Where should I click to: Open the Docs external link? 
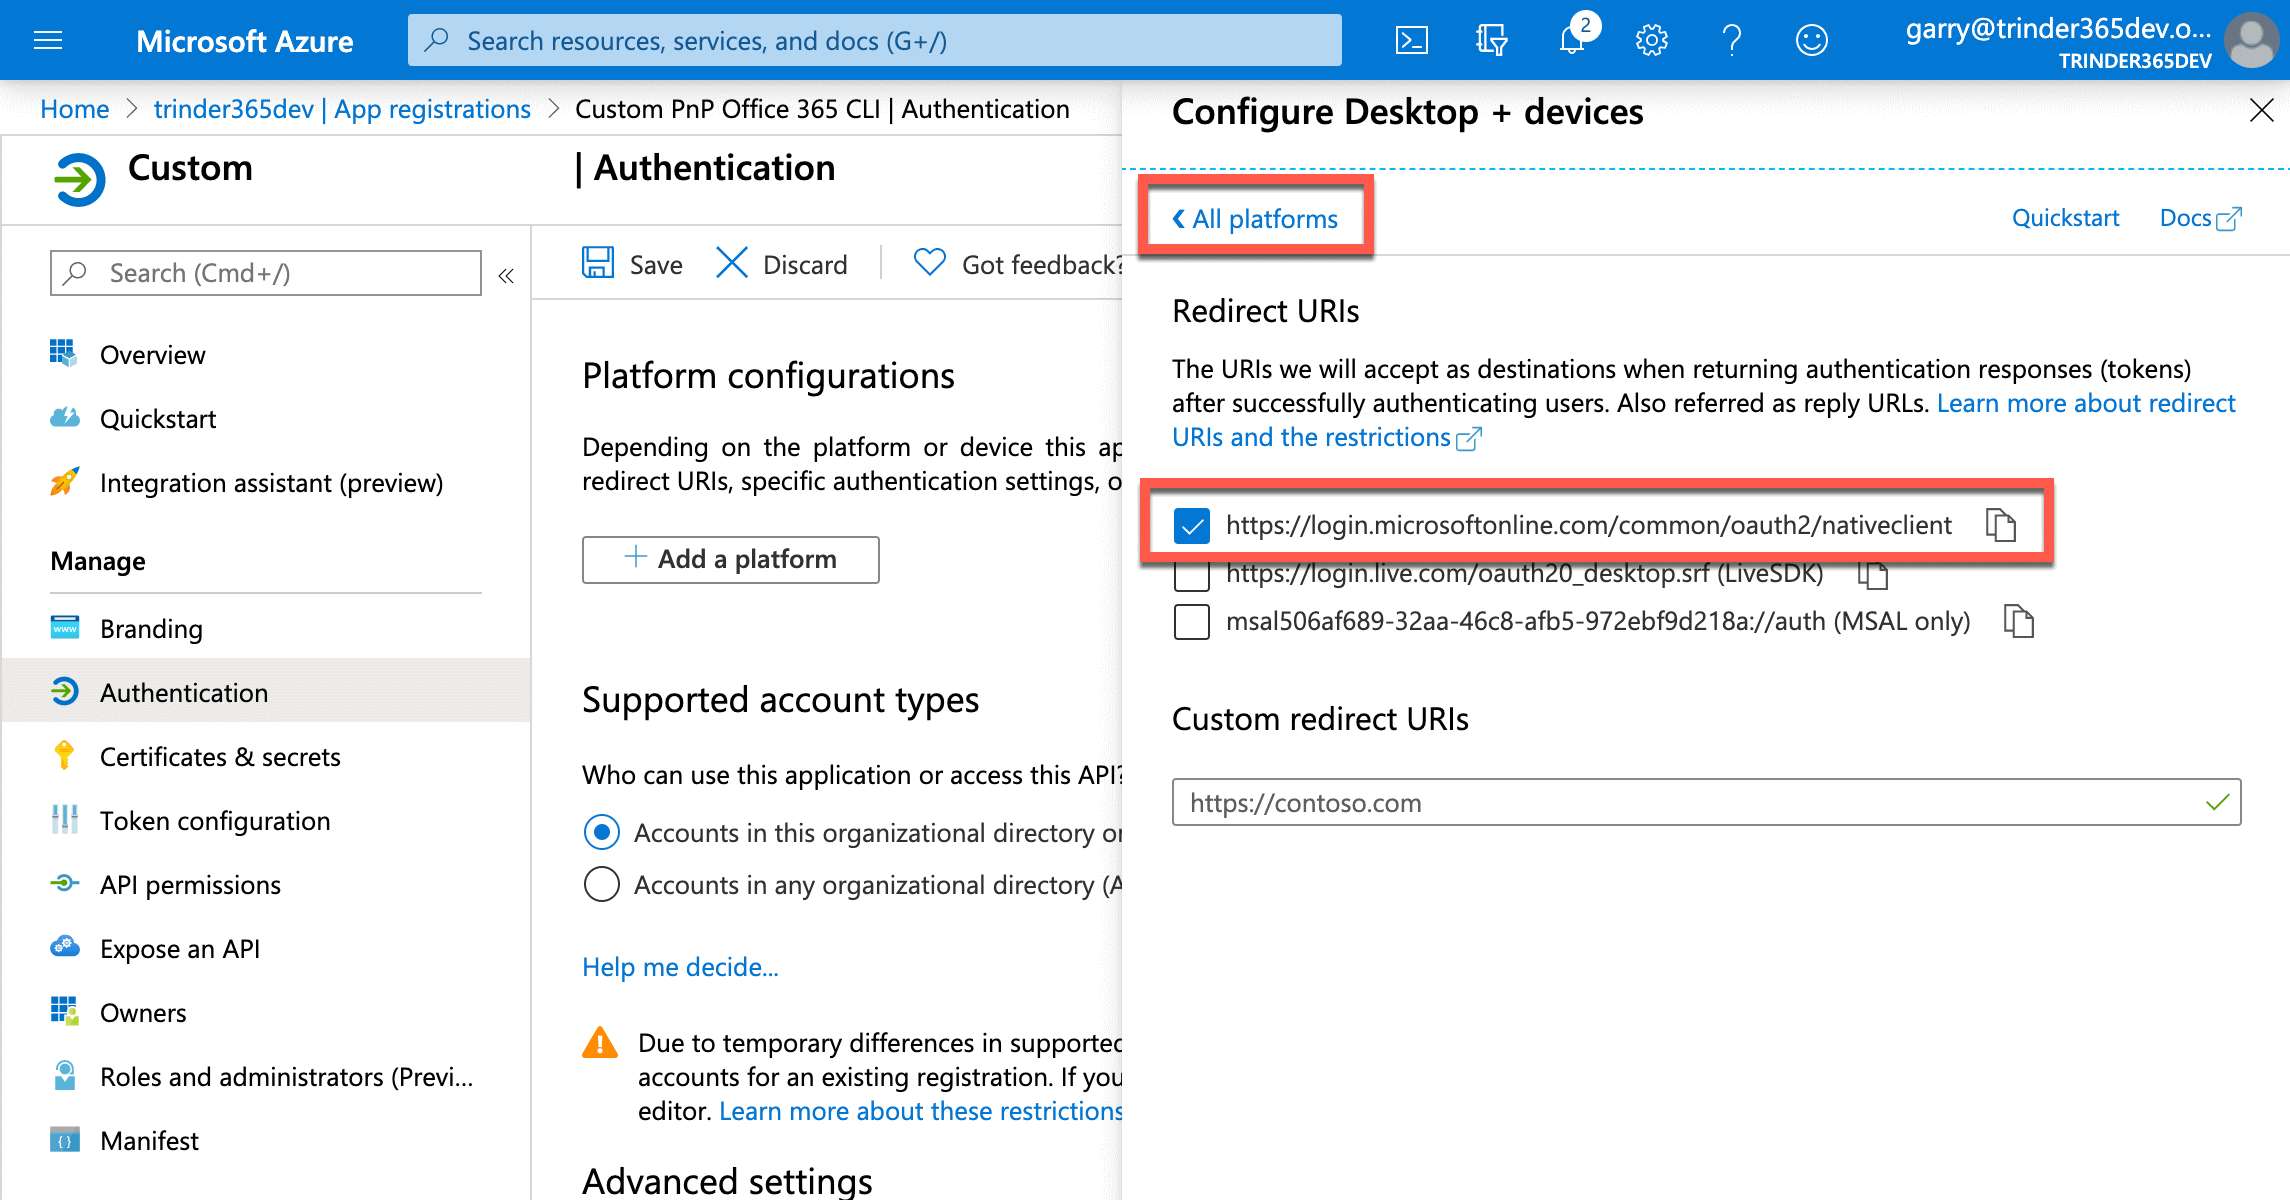click(x=2200, y=218)
